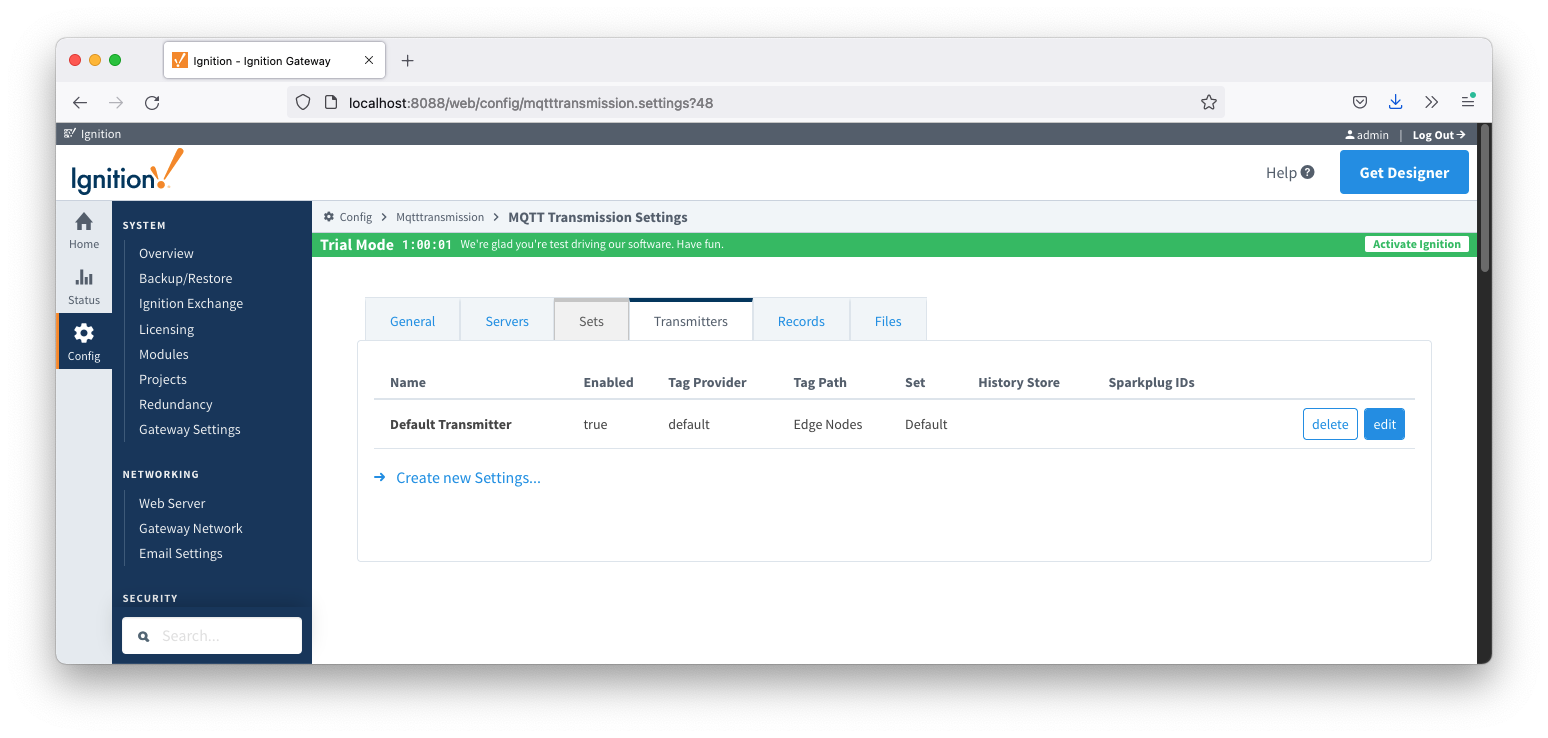The width and height of the screenshot is (1548, 738).
Task: Switch to the Transmitters tab
Action: click(x=691, y=320)
